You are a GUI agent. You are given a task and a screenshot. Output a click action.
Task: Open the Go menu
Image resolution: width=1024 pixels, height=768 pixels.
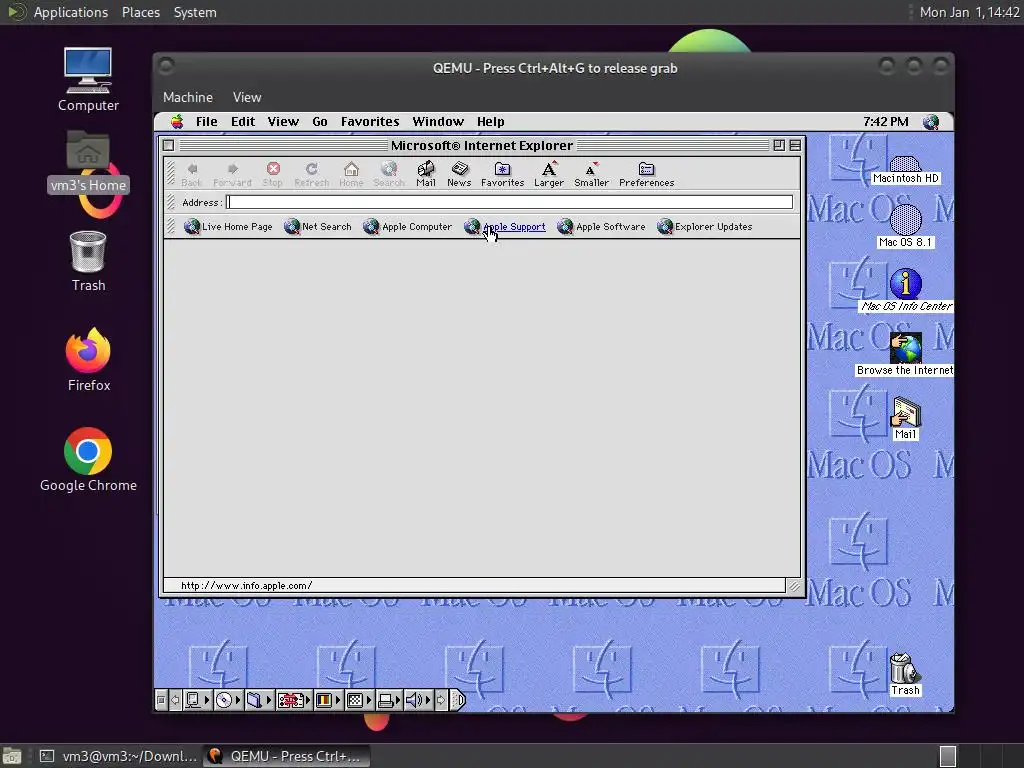tap(319, 121)
